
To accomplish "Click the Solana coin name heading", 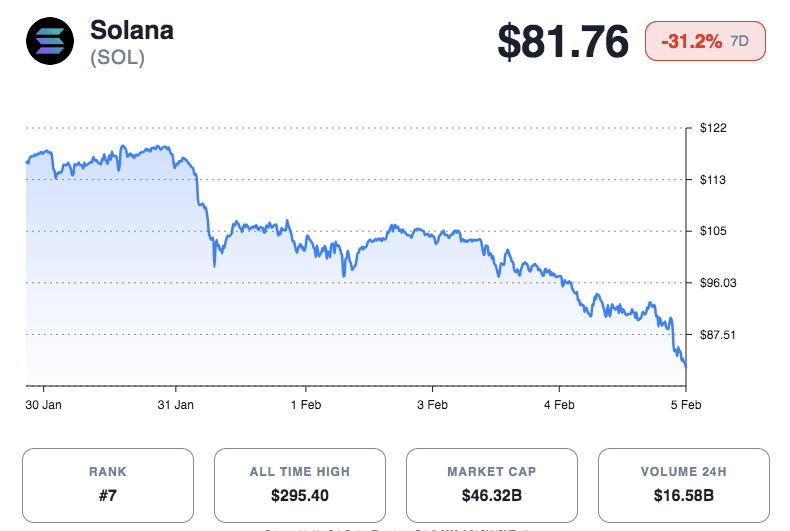I will [x=131, y=30].
